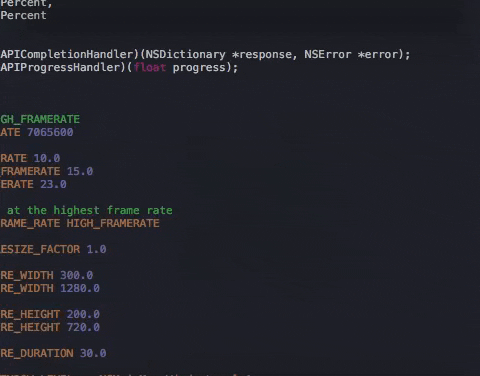Click the width value 1280.0
The image size is (480, 376).
click(80, 288)
